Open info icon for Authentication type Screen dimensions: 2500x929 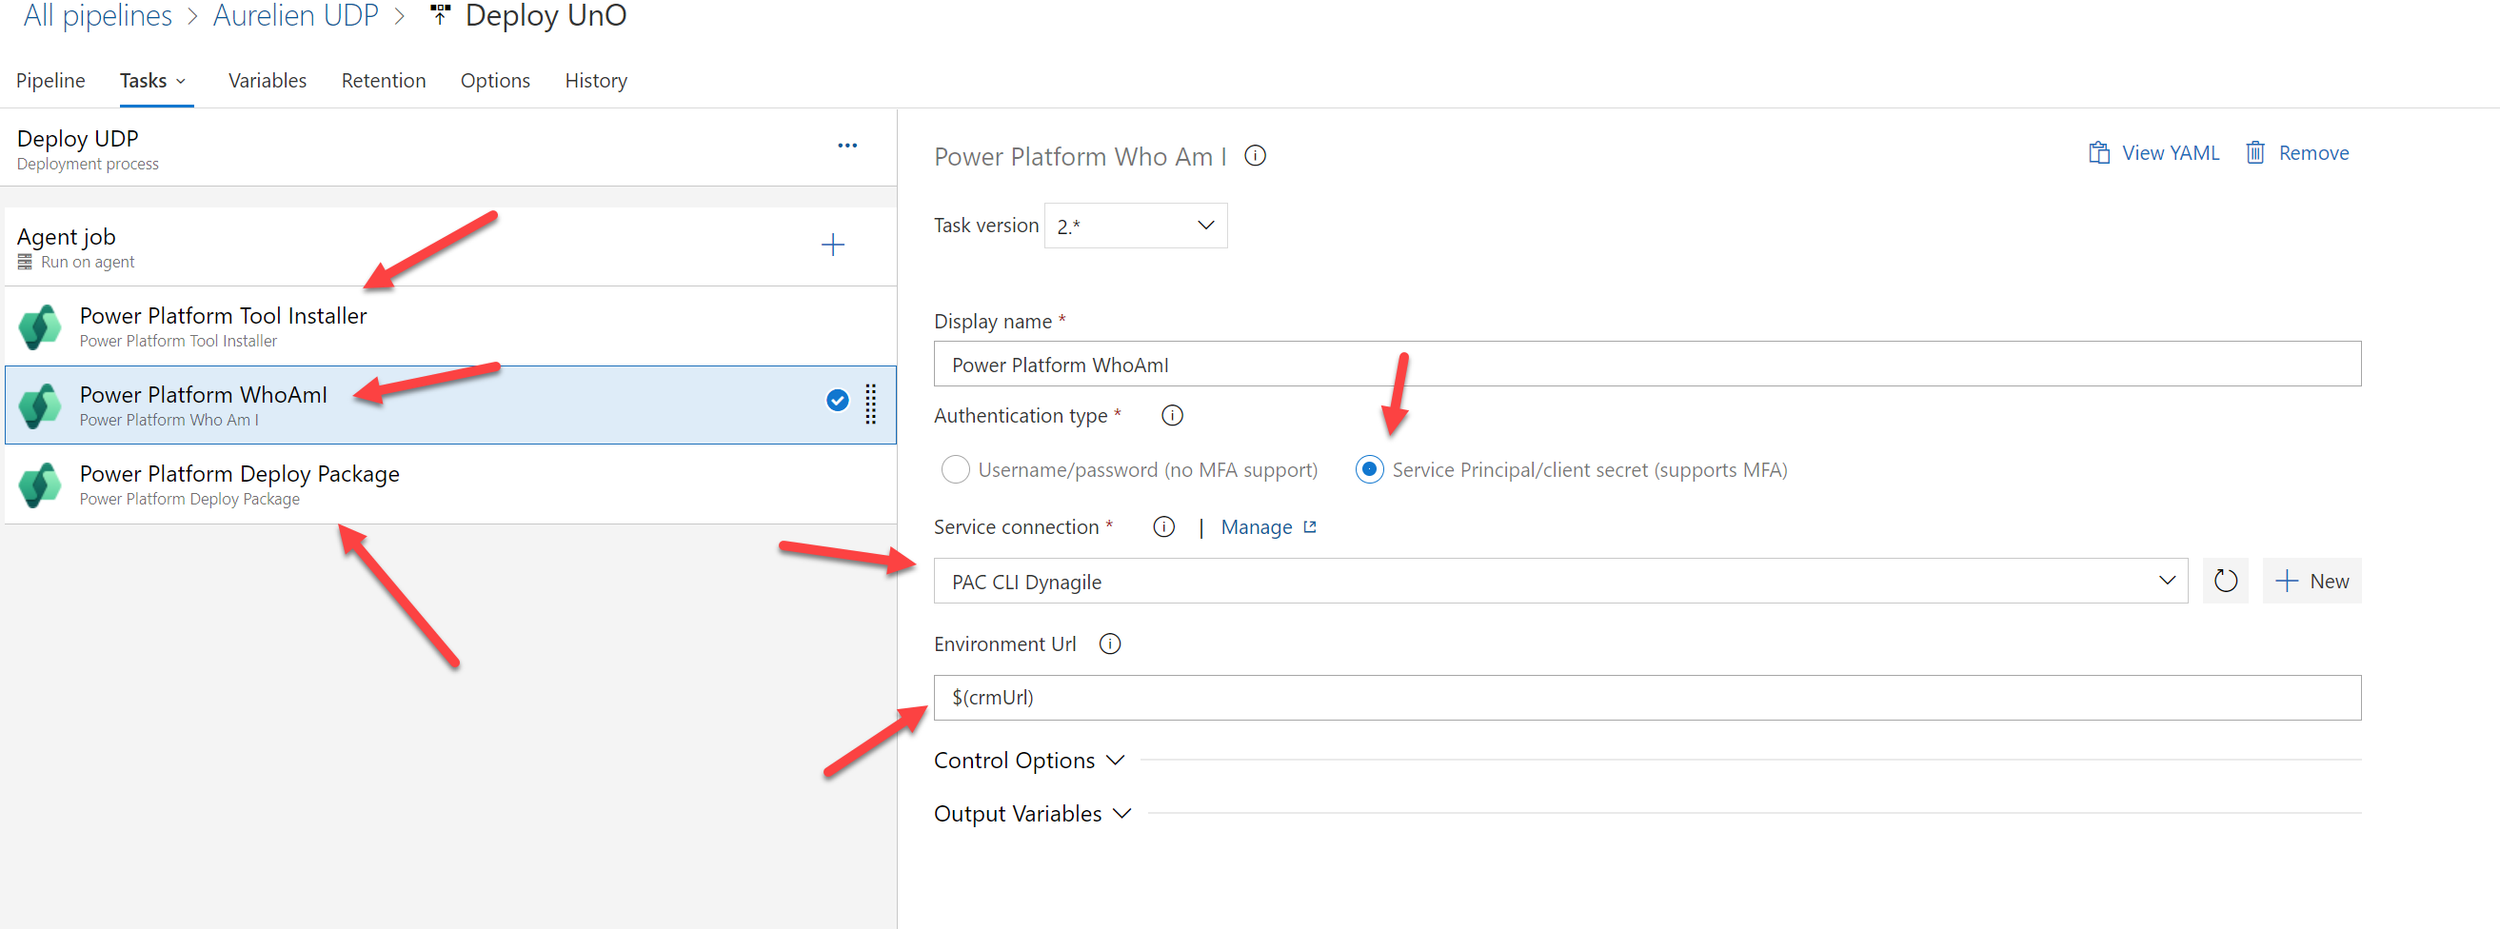(x=1172, y=415)
